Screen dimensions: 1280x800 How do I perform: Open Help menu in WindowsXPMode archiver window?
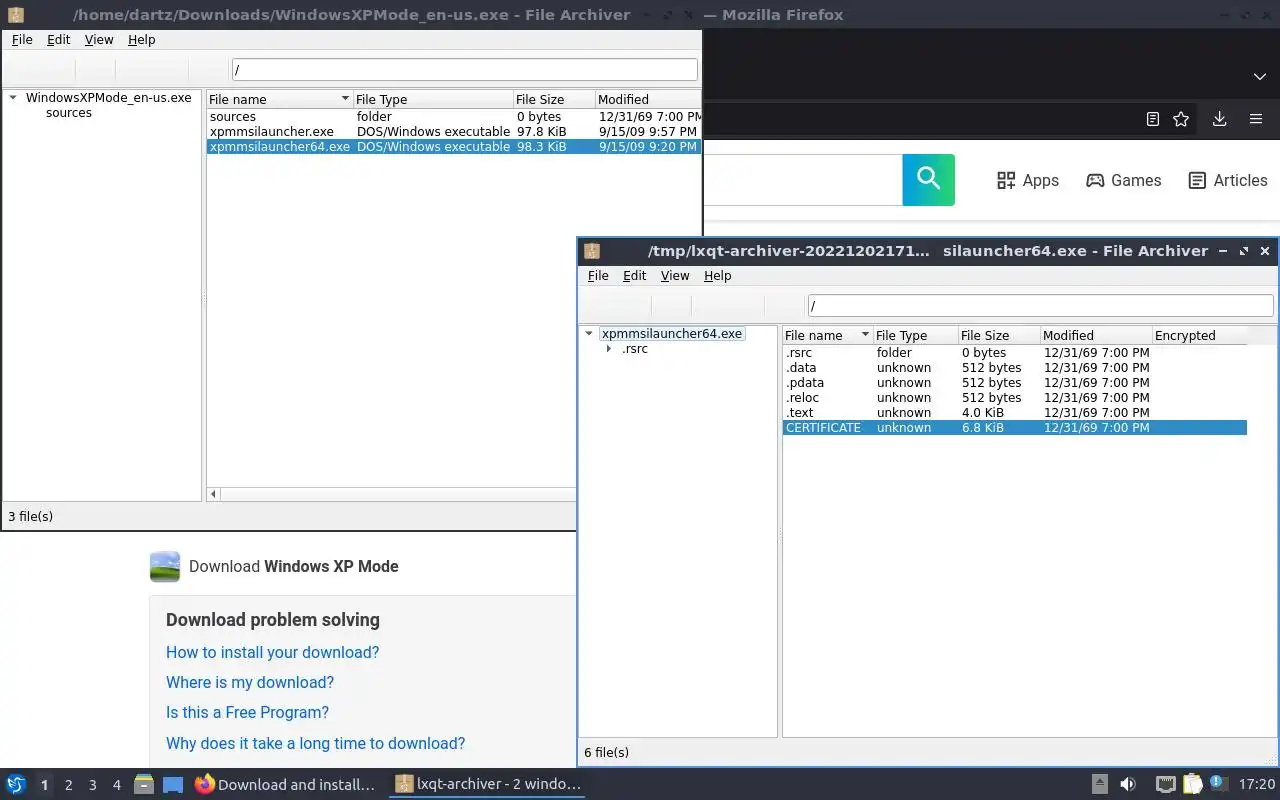[x=142, y=39]
